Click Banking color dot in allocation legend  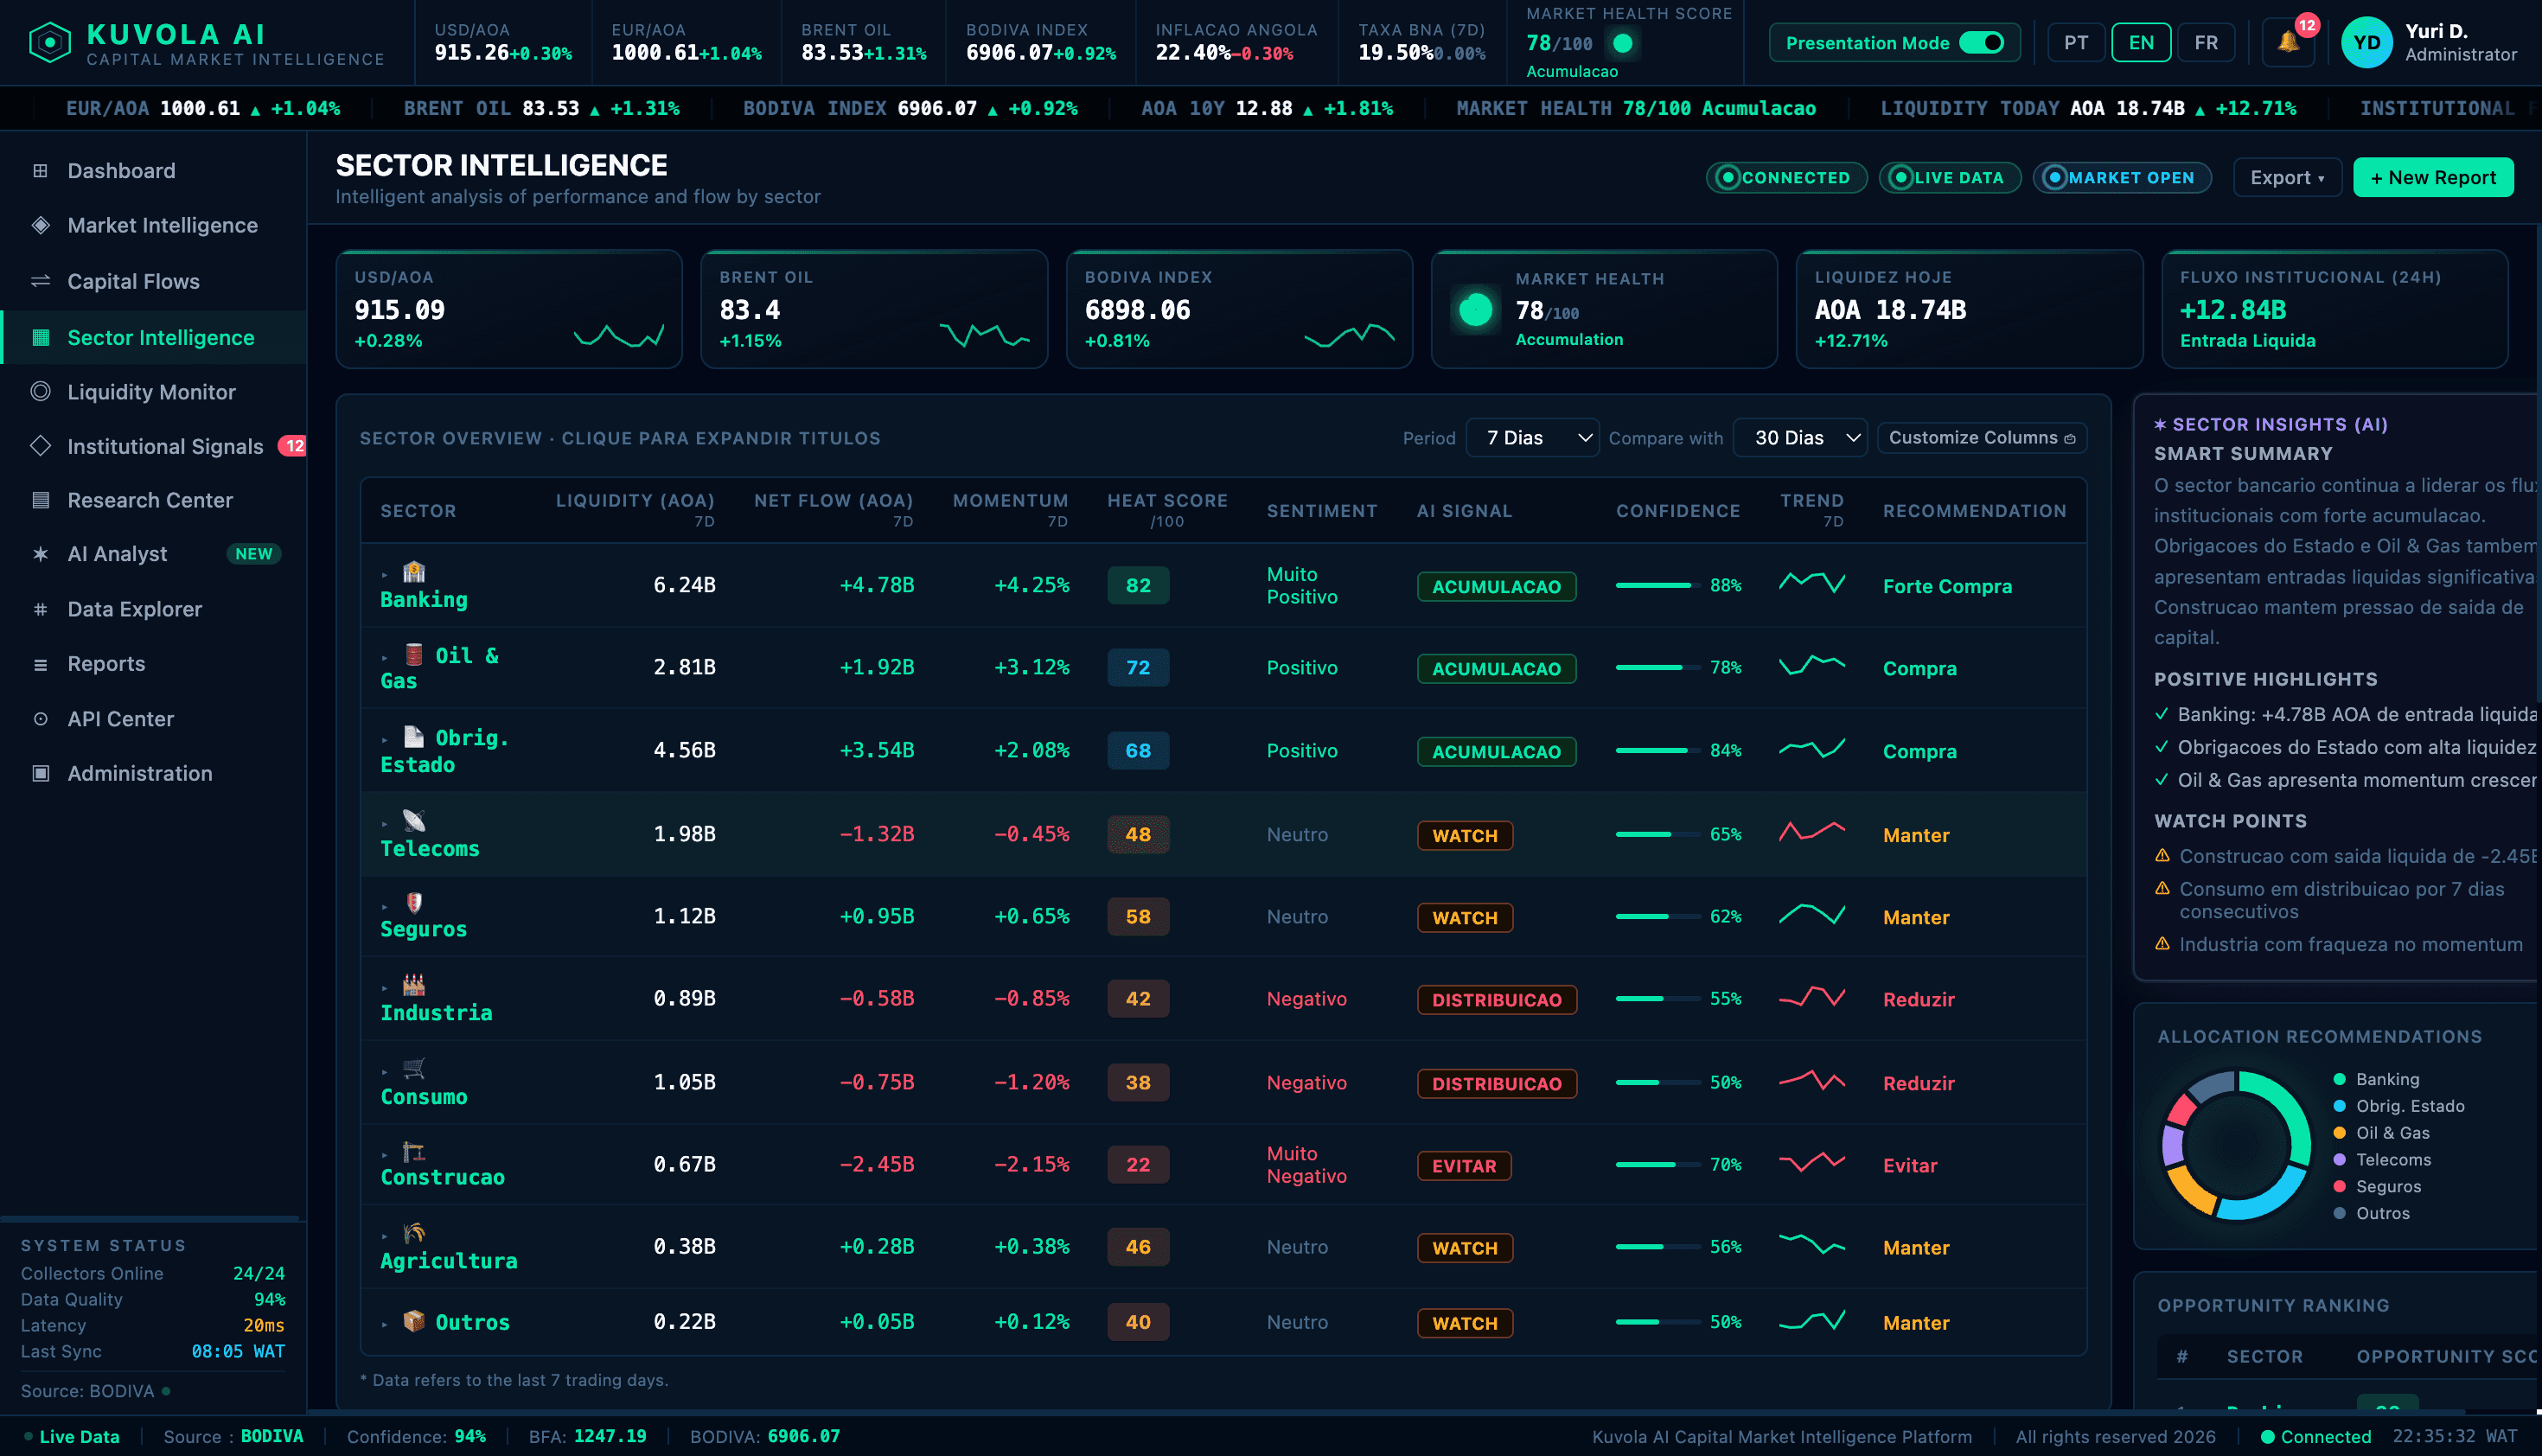coord(2339,1079)
